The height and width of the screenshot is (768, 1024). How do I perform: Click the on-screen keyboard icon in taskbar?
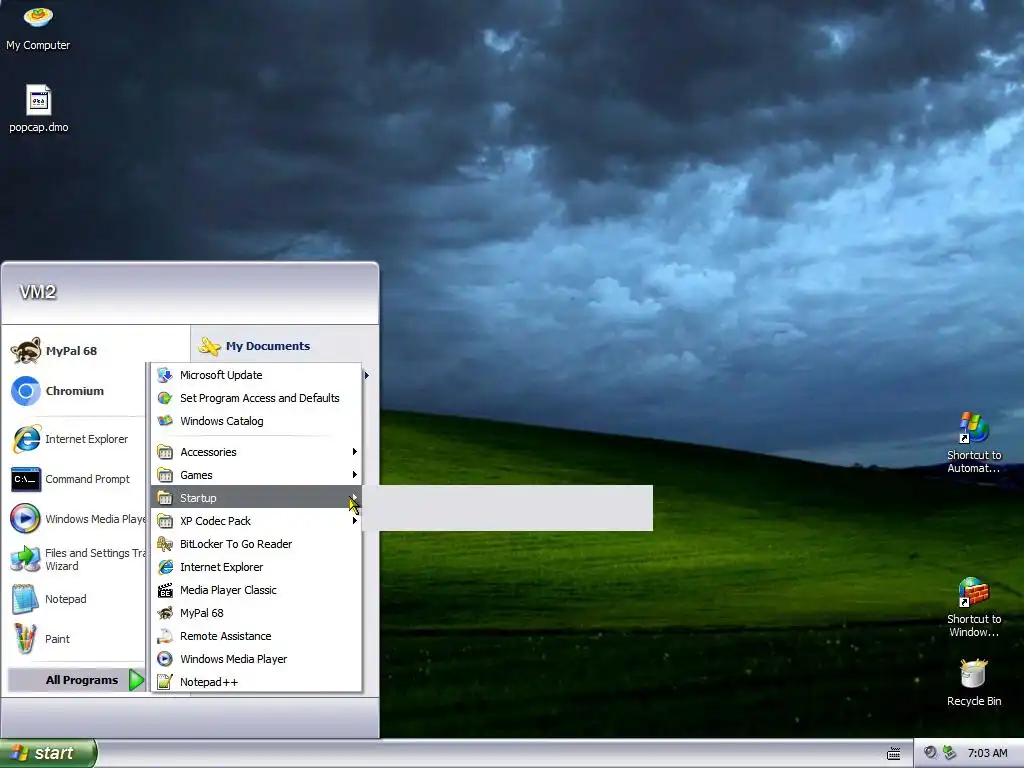coord(893,754)
